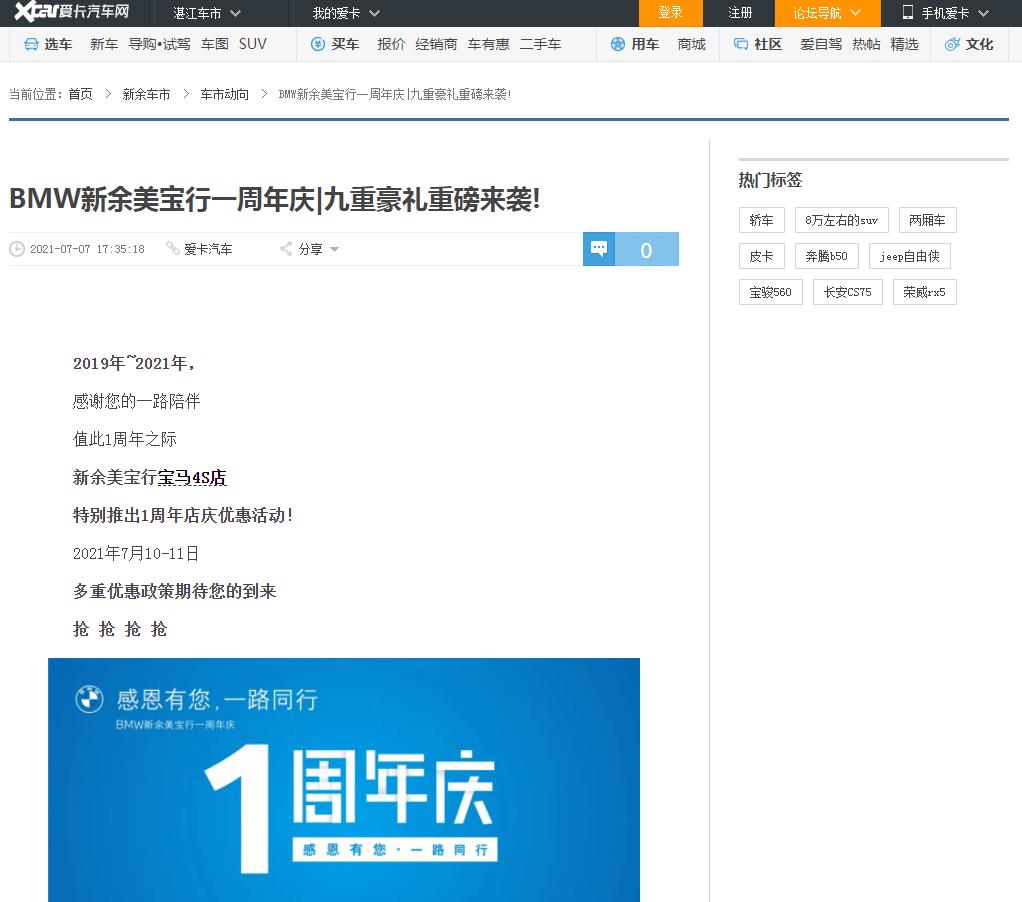Select the 宝骏560 tag

[x=770, y=292]
